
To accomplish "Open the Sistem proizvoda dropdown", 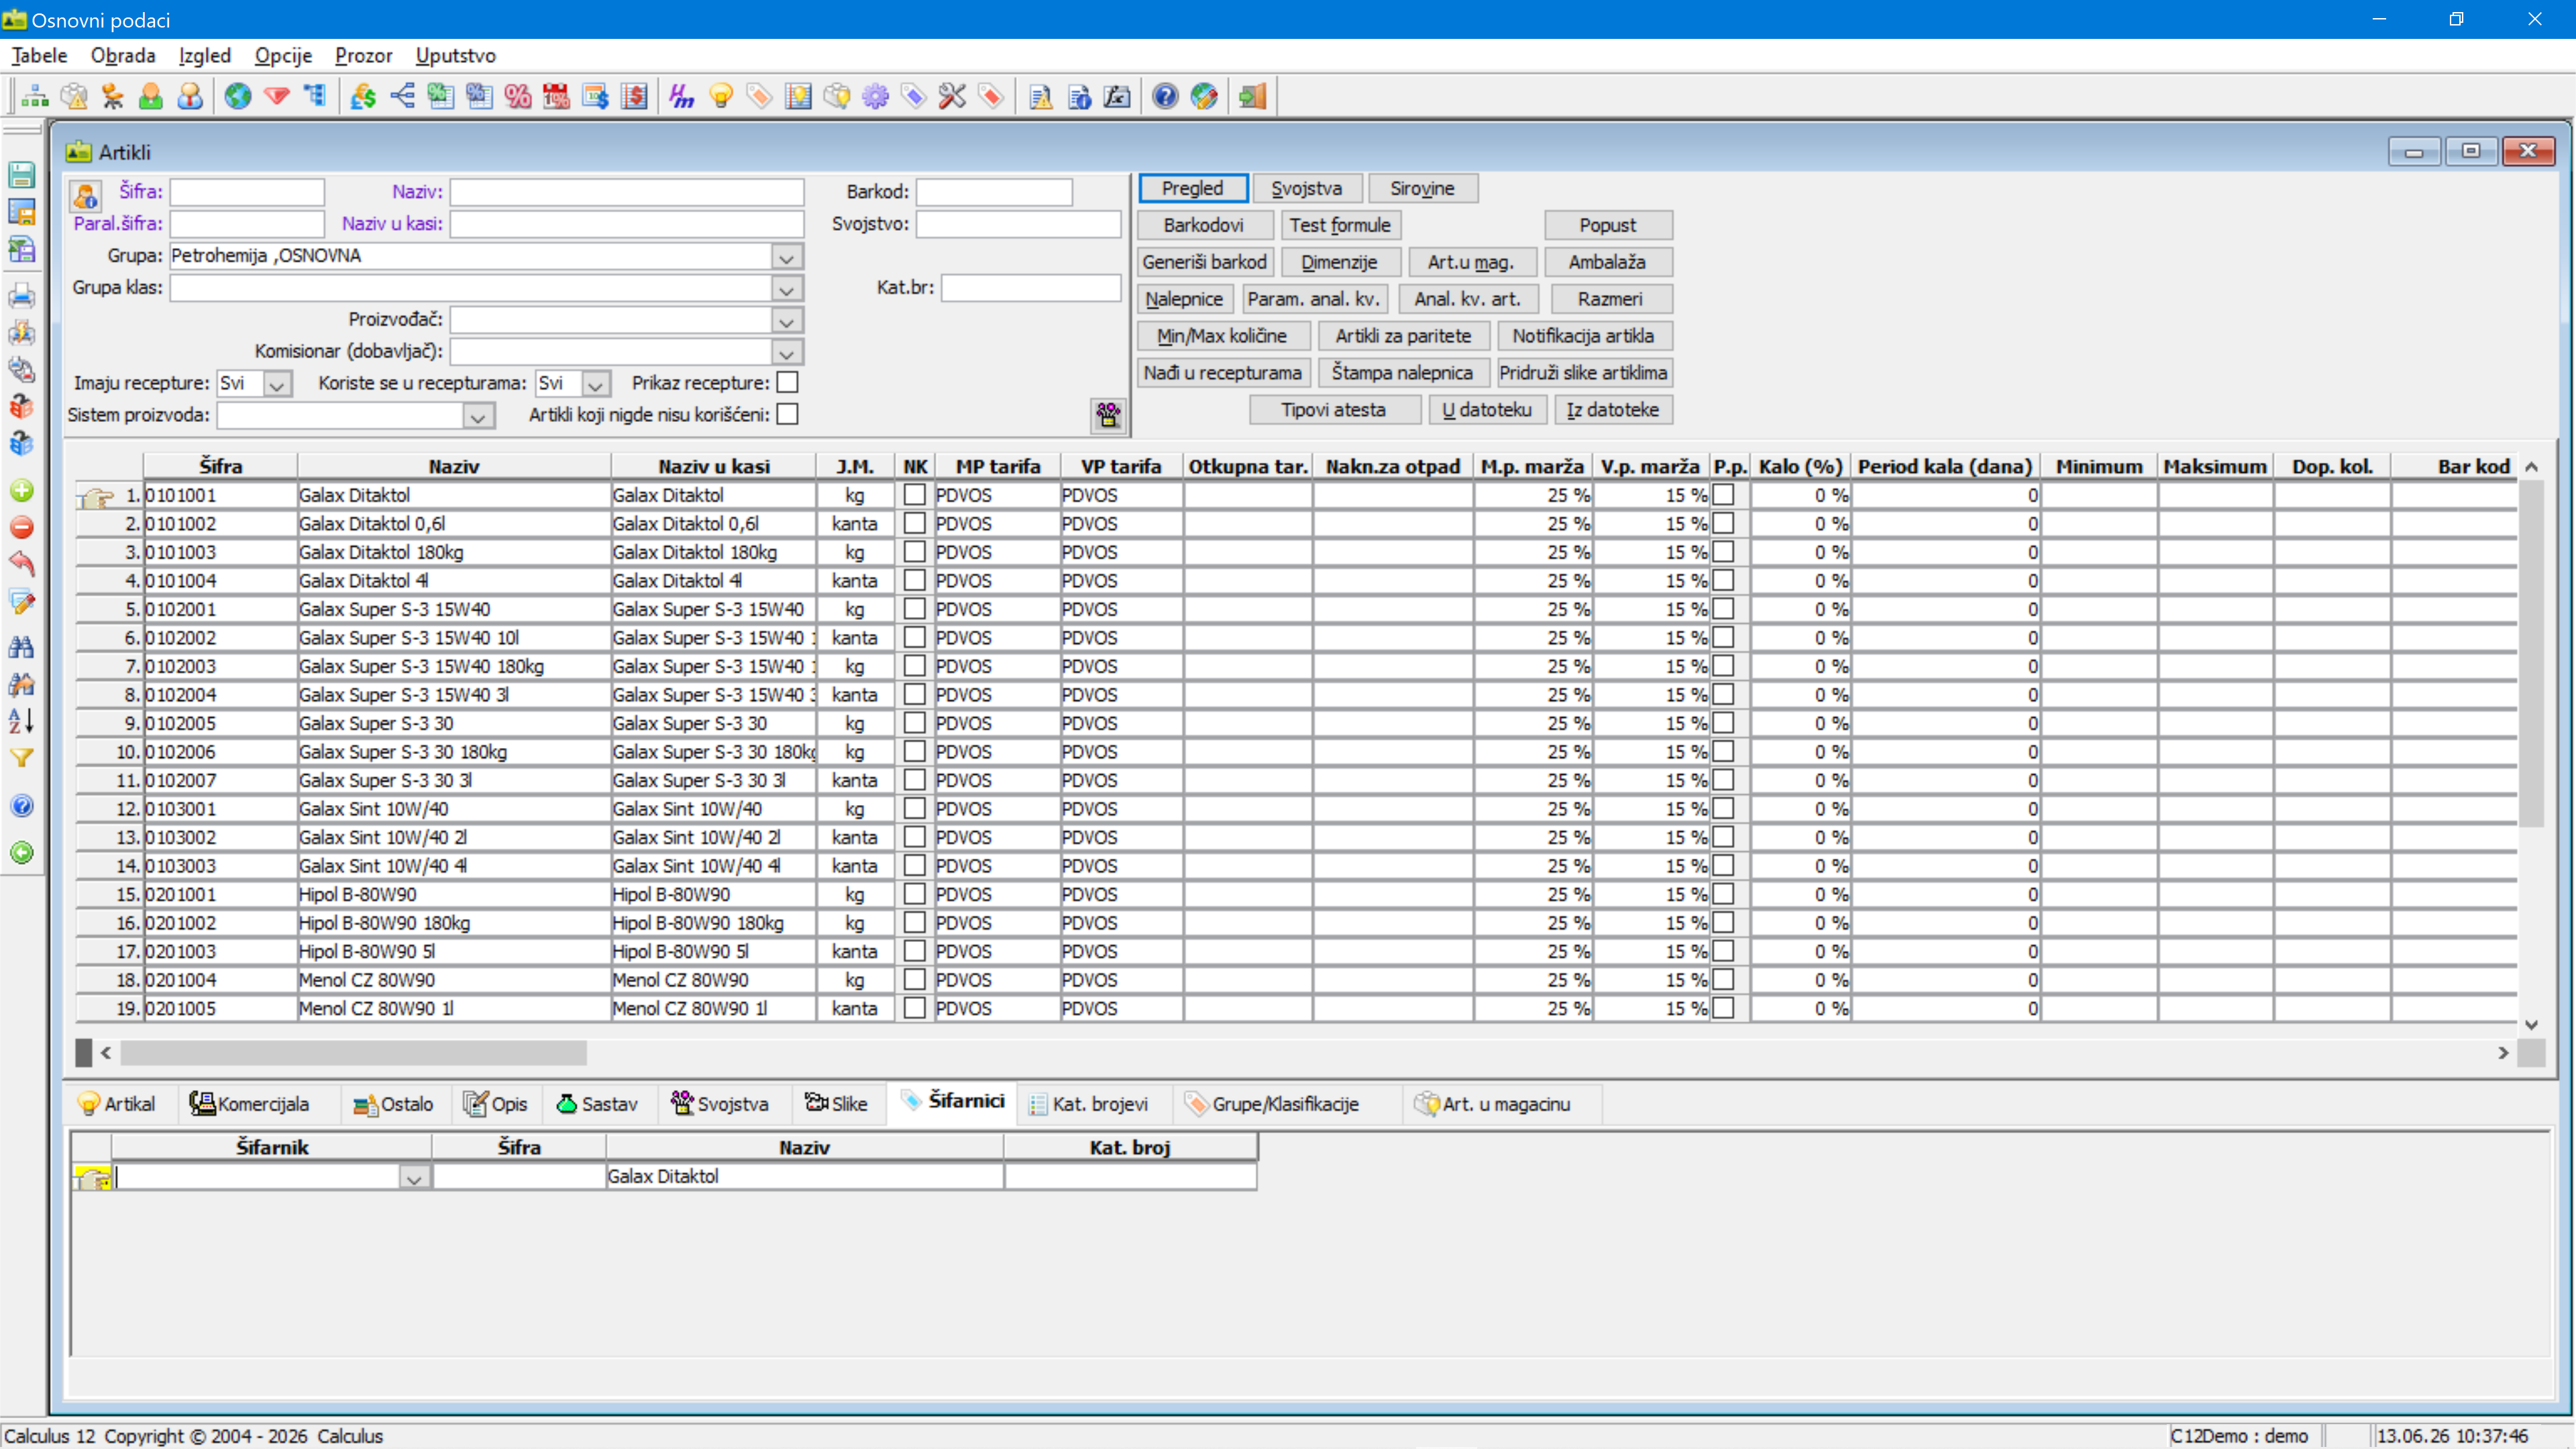I will [x=478, y=416].
